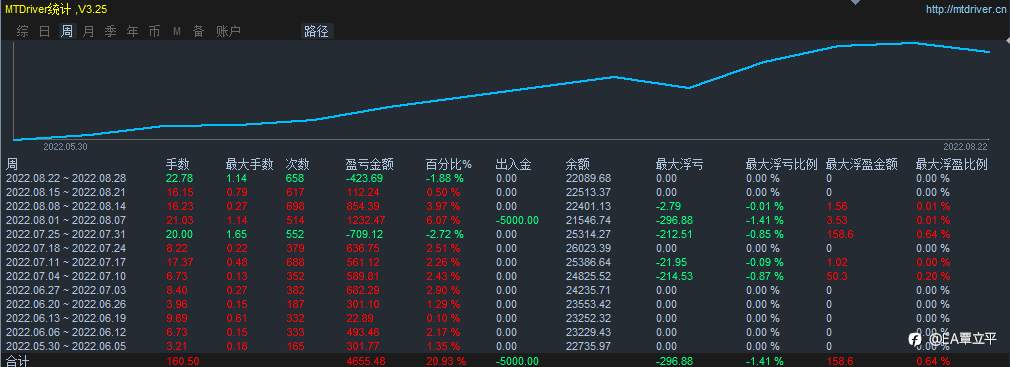Click profit value -423.69
The height and width of the screenshot is (367, 1010).
[x=364, y=178]
